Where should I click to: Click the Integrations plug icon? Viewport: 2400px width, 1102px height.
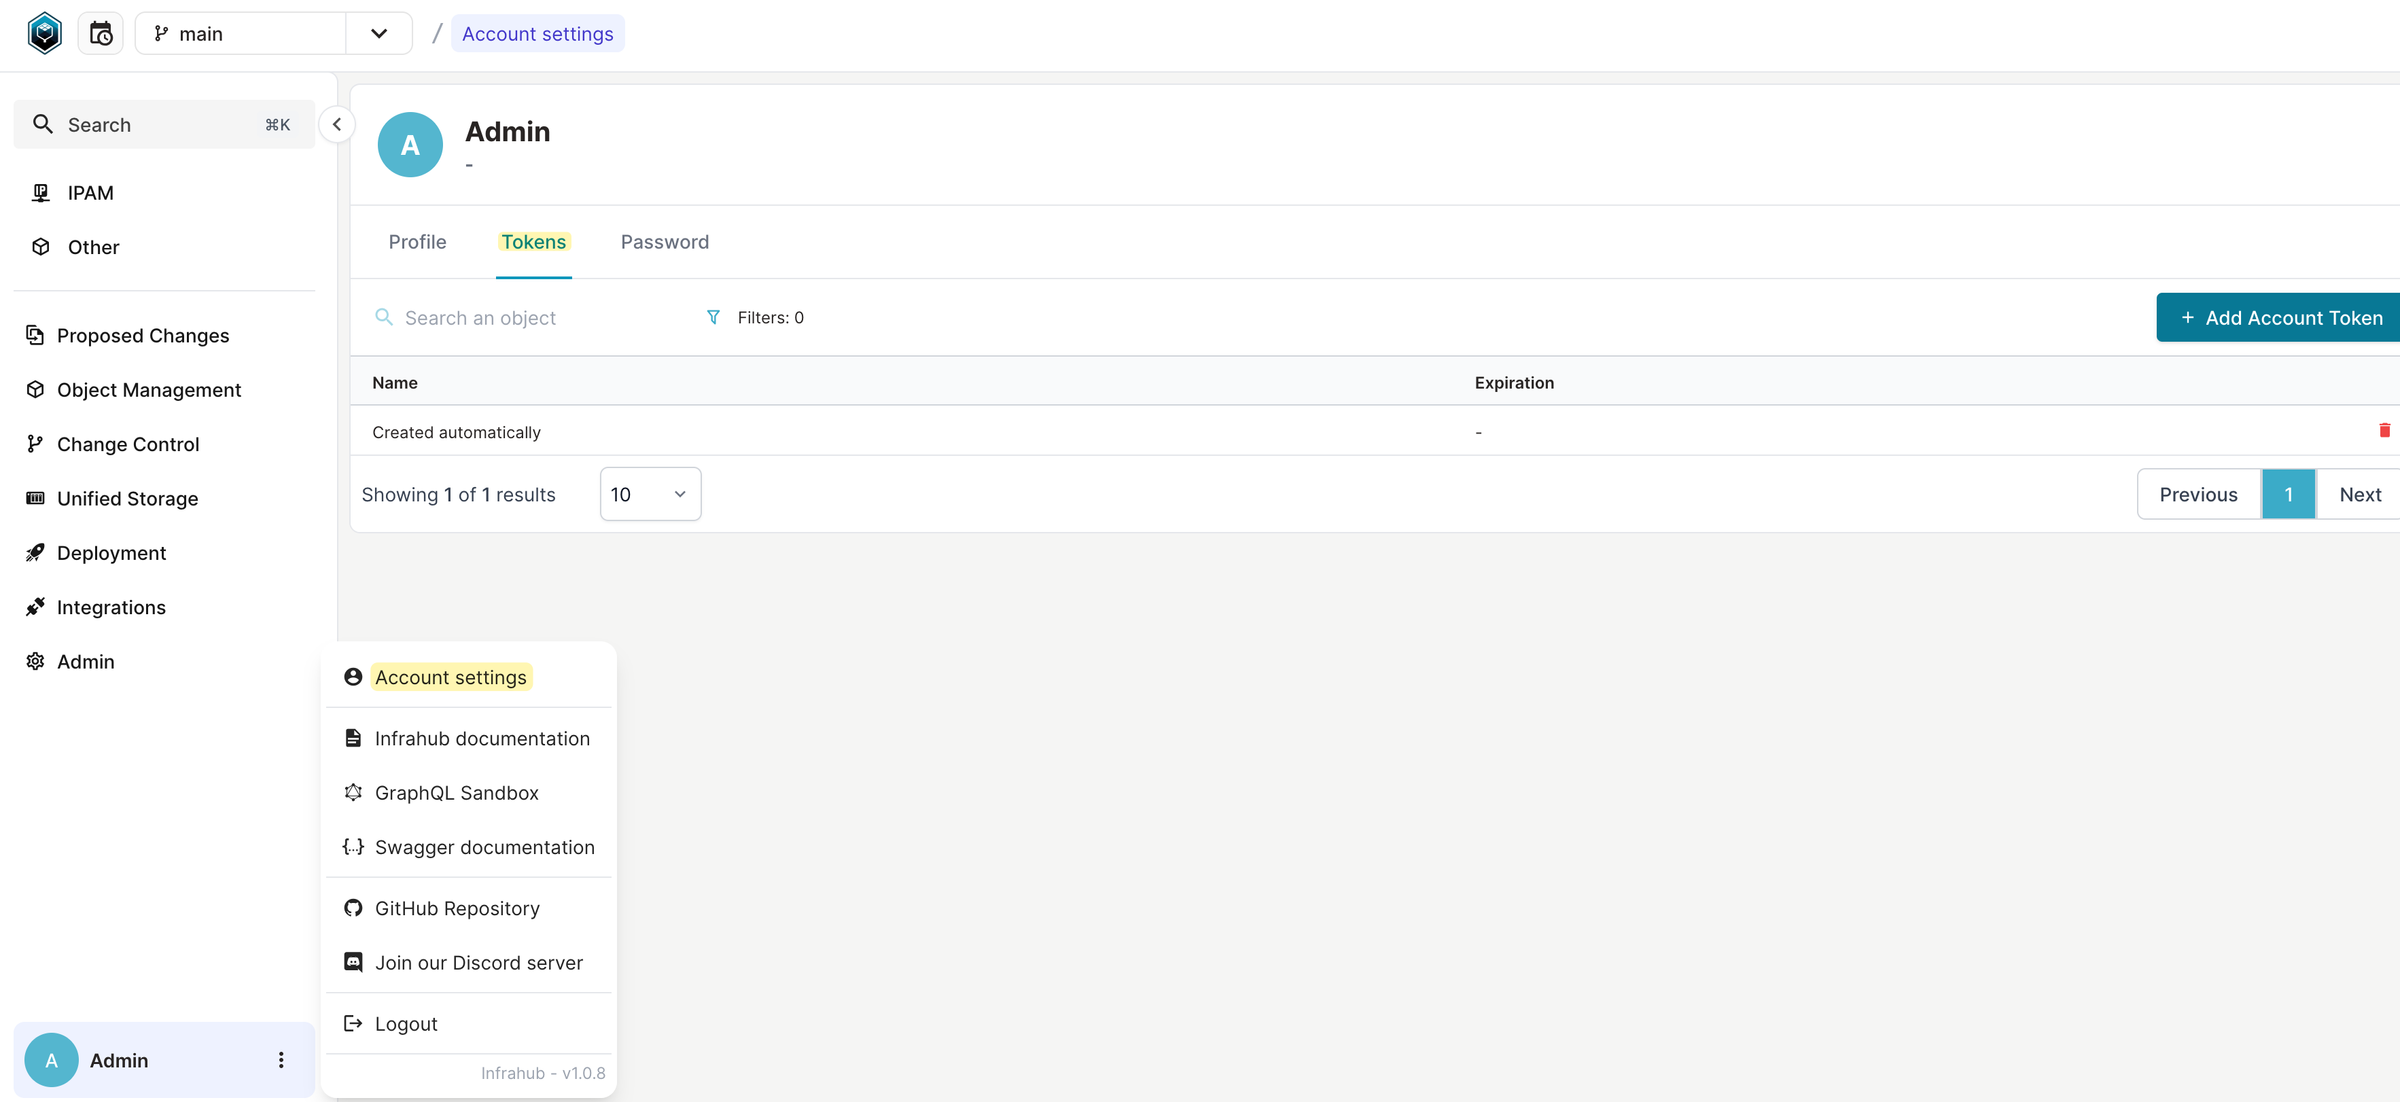click(x=35, y=606)
